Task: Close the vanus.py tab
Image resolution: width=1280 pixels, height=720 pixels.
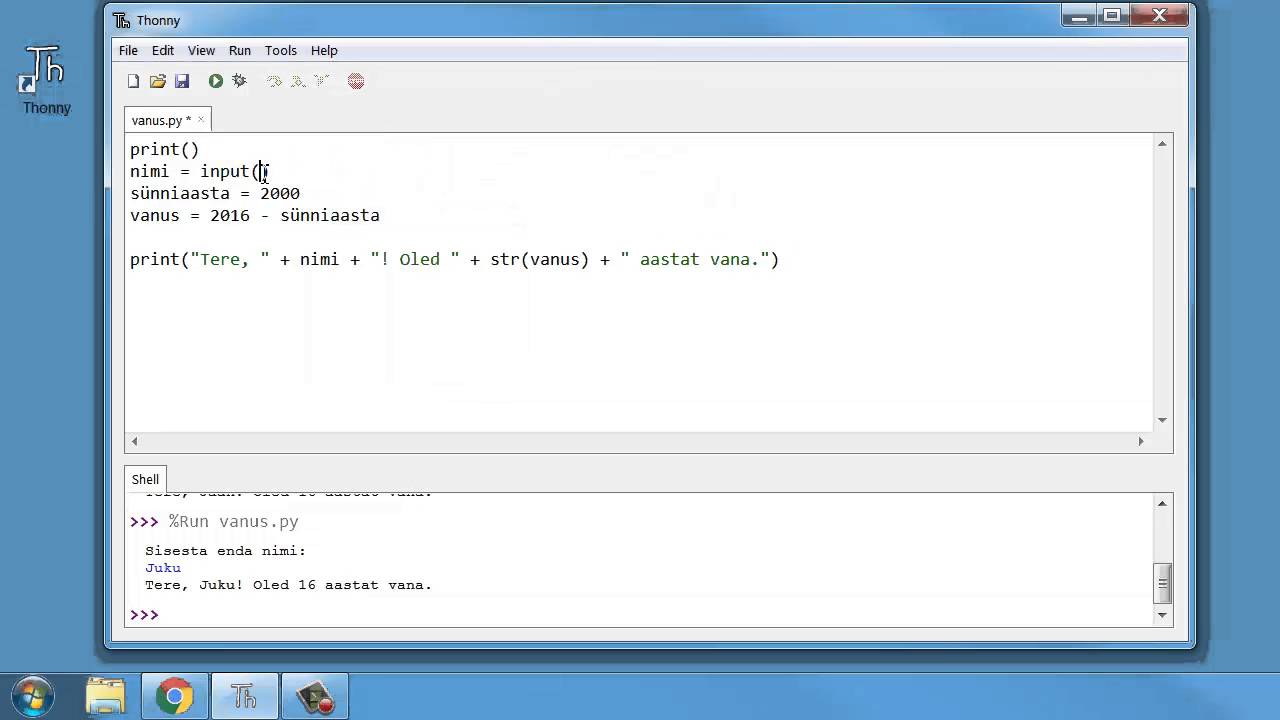Action: (200, 119)
